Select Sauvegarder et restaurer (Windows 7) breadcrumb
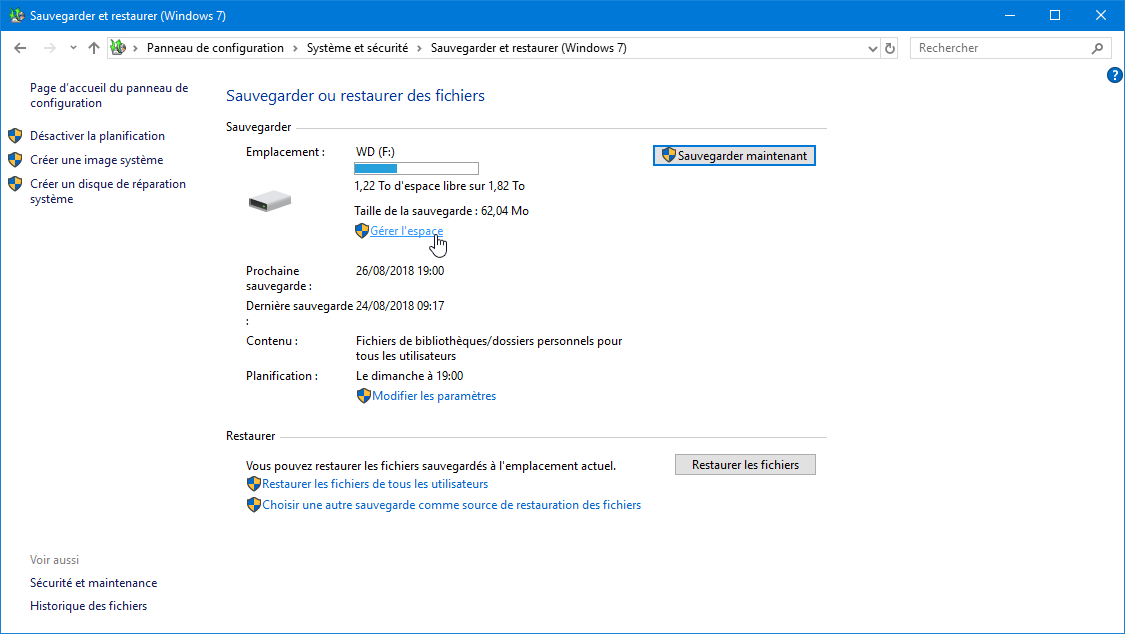The height and width of the screenshot is (634, 1125). [x=529, y=48]
